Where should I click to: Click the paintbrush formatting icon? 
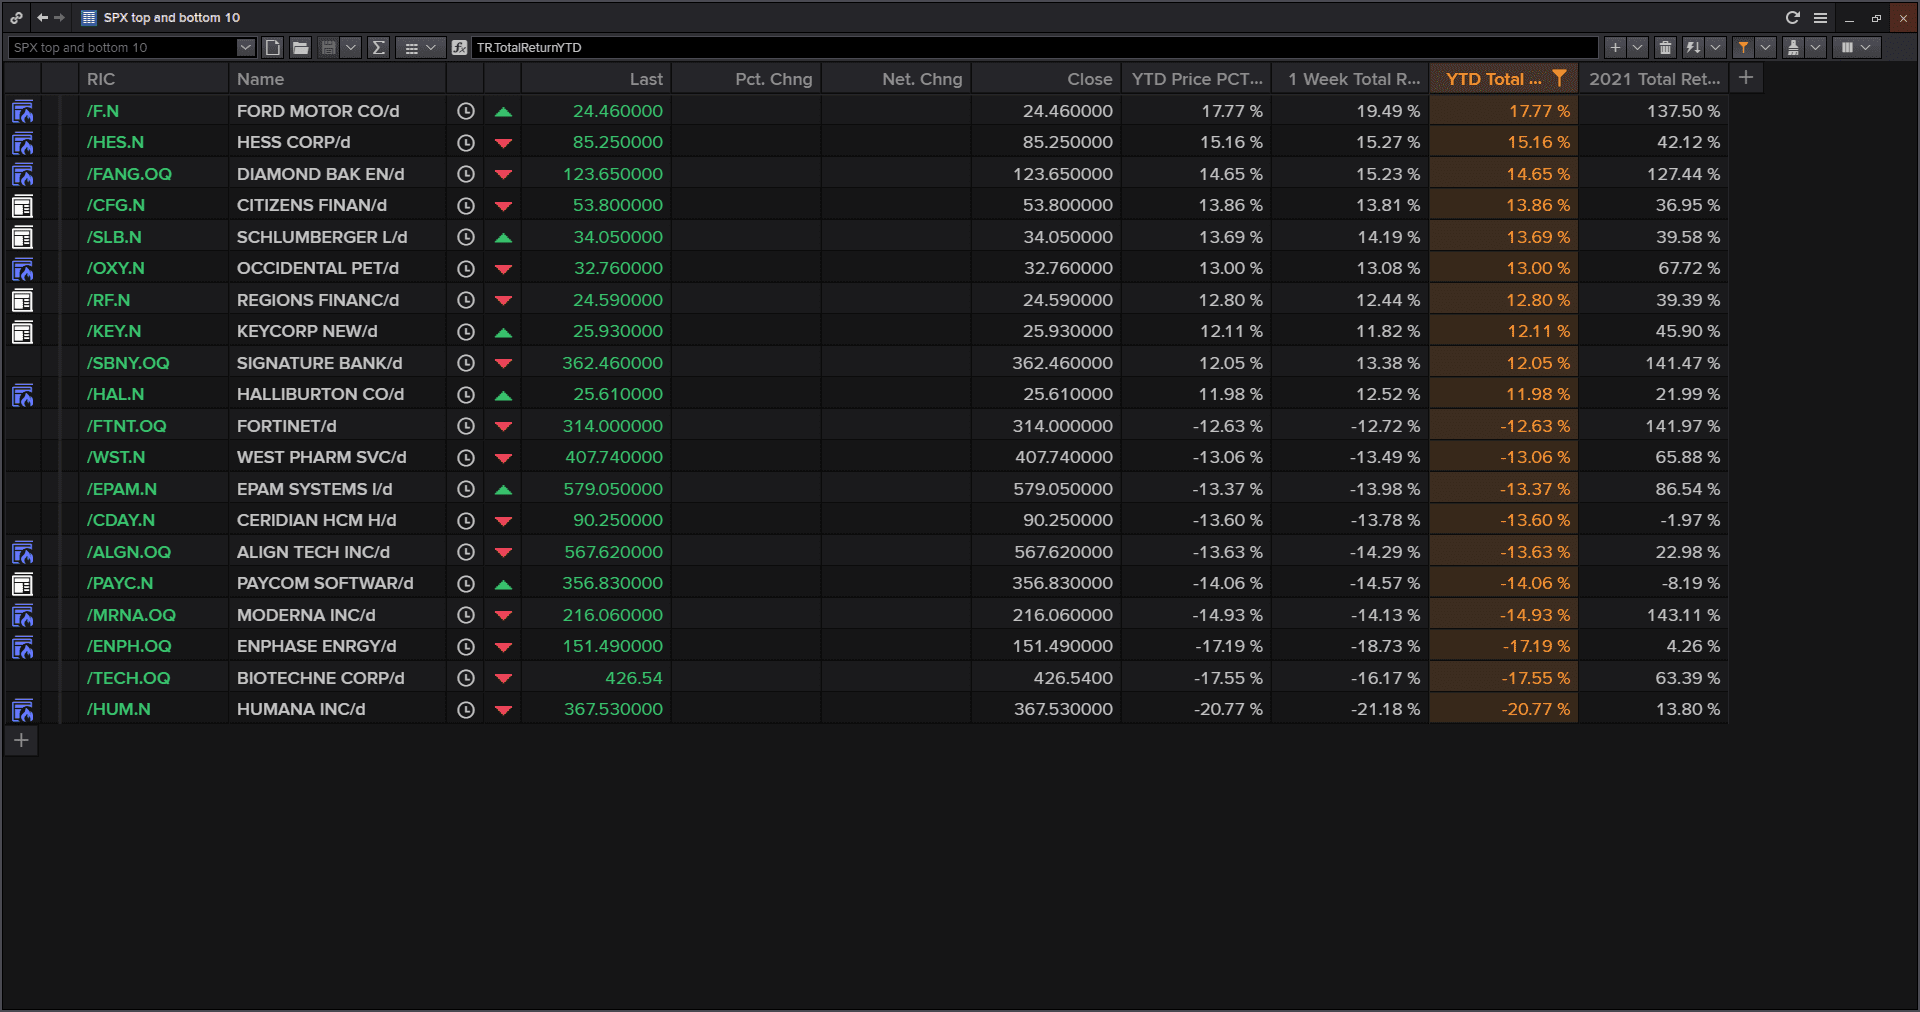1793,47
